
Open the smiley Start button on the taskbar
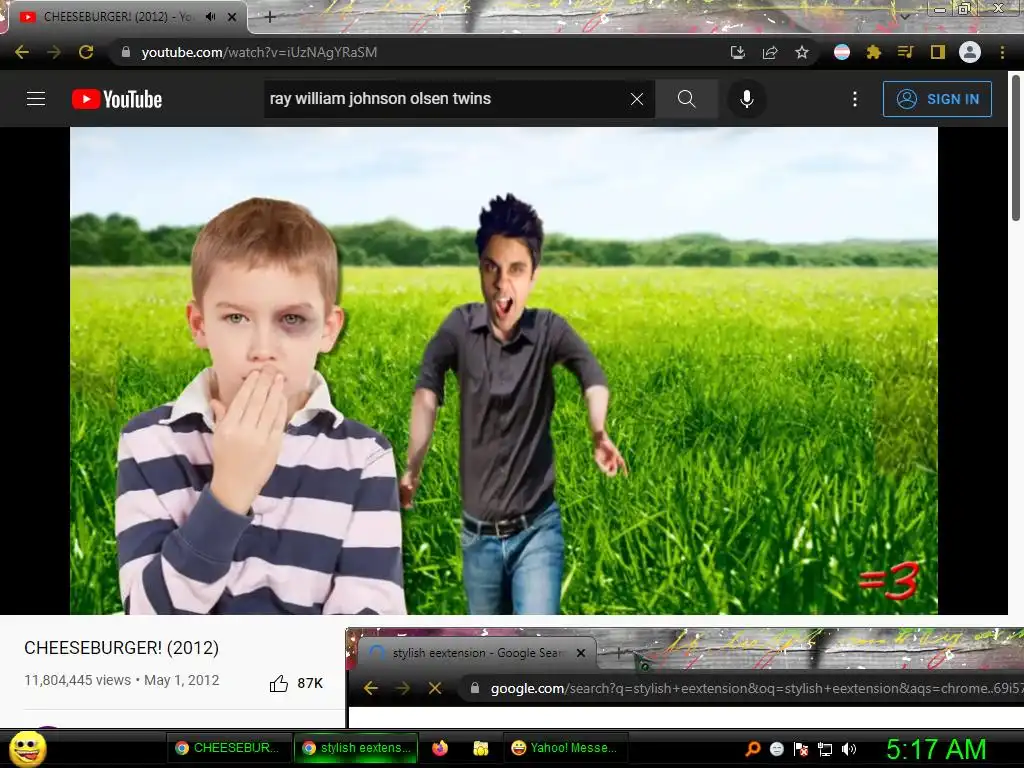click(x=27, y=748)
